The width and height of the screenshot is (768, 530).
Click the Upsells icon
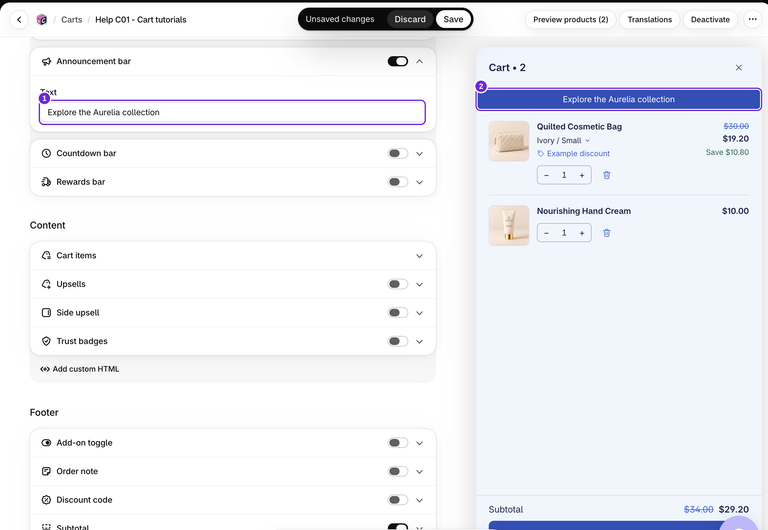point(46,284)
